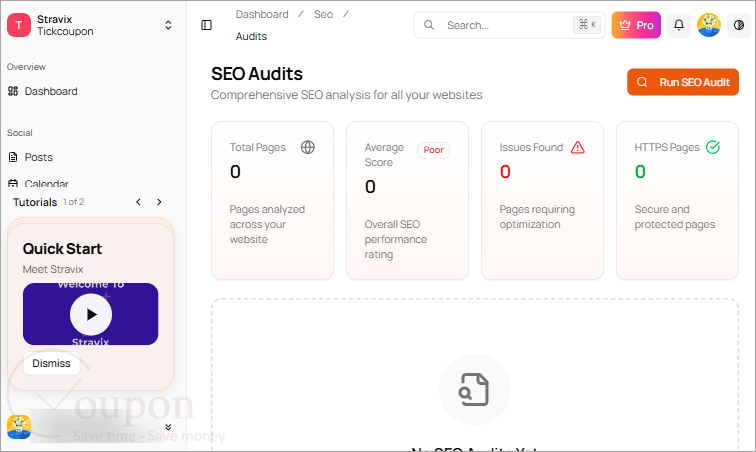Click the 'Overall SEO performance rating' text
The image size is (756, 452).
(395, 239)
